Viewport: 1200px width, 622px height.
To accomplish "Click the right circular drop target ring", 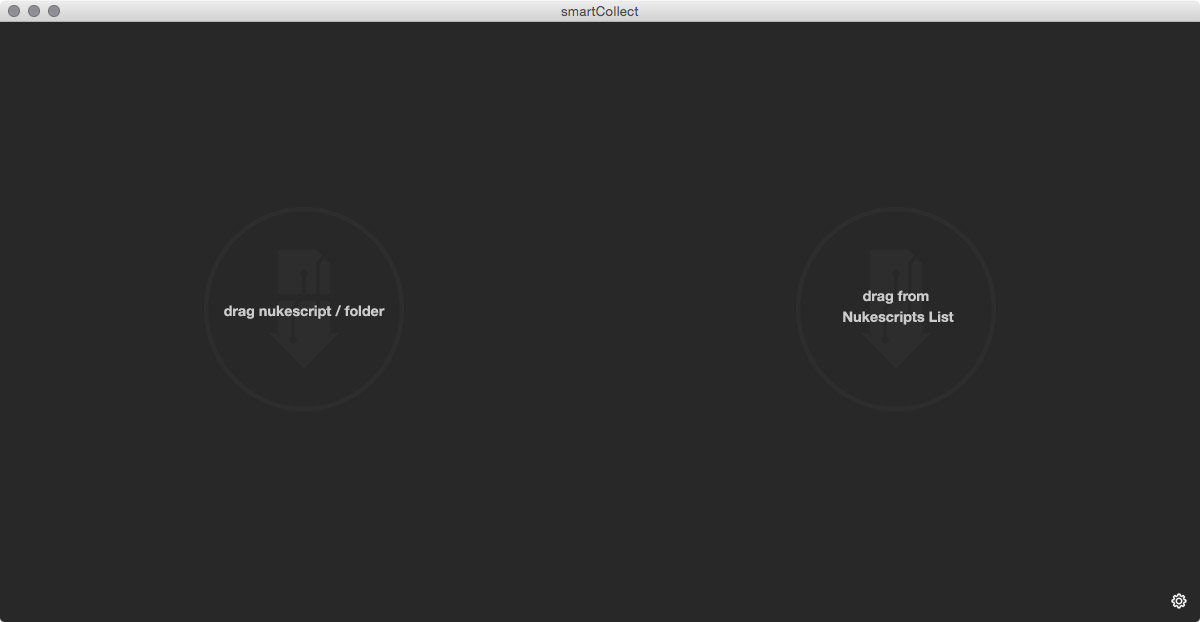I will pyautogui.click(x=896, y=210).
